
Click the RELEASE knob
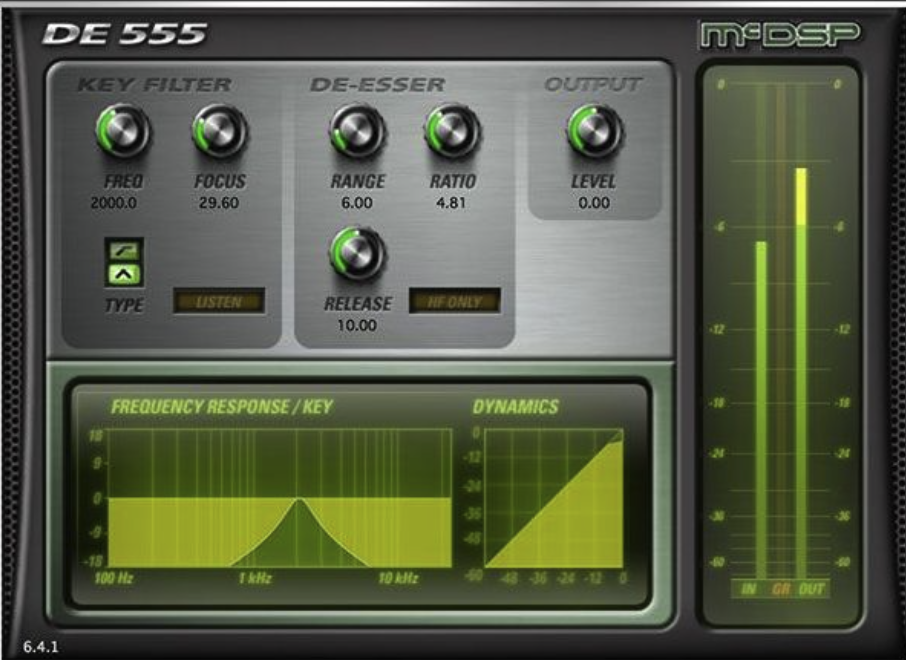358,254
